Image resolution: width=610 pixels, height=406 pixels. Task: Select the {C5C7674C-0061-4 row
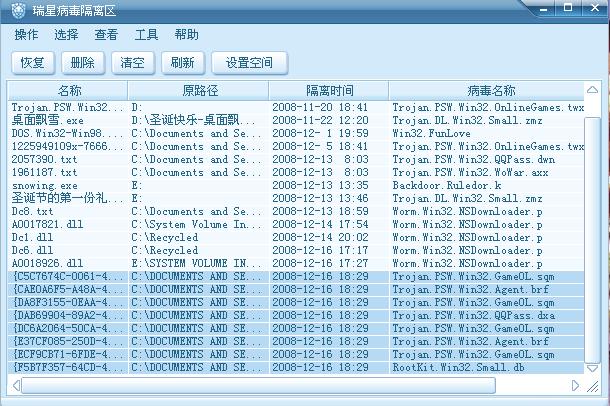click(296, 276)
